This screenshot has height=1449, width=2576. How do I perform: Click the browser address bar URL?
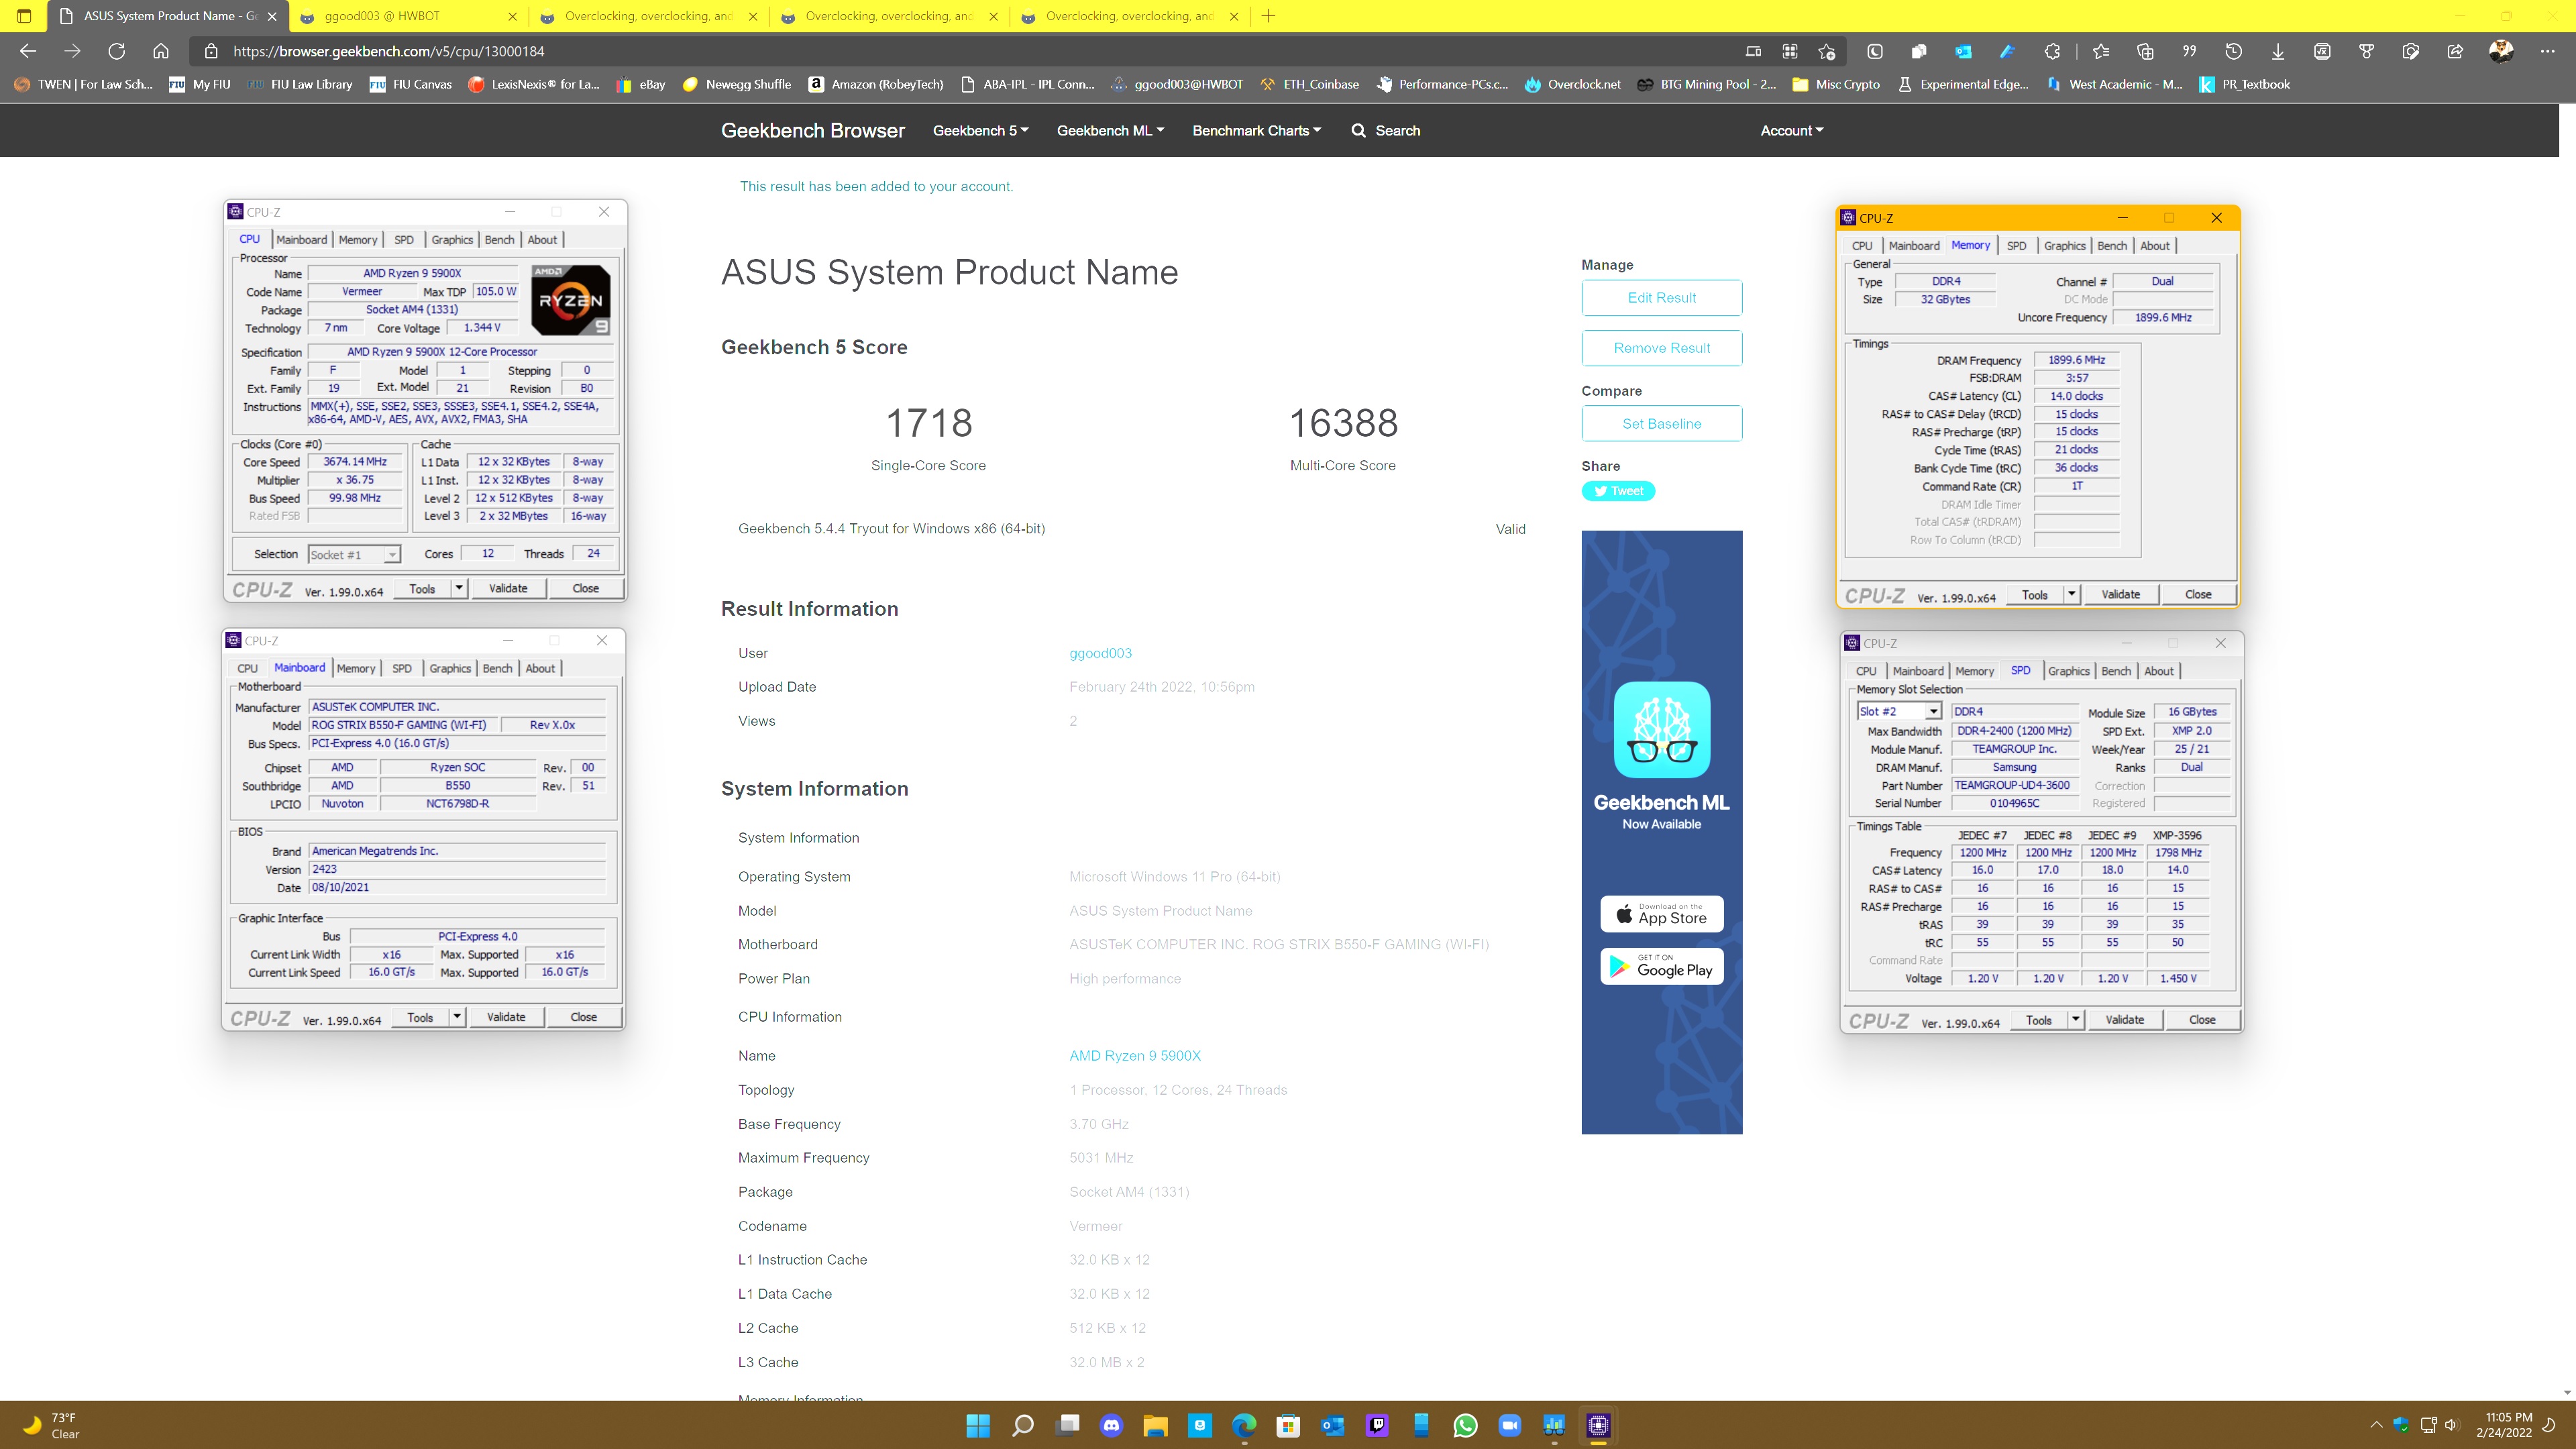point(388,51)
